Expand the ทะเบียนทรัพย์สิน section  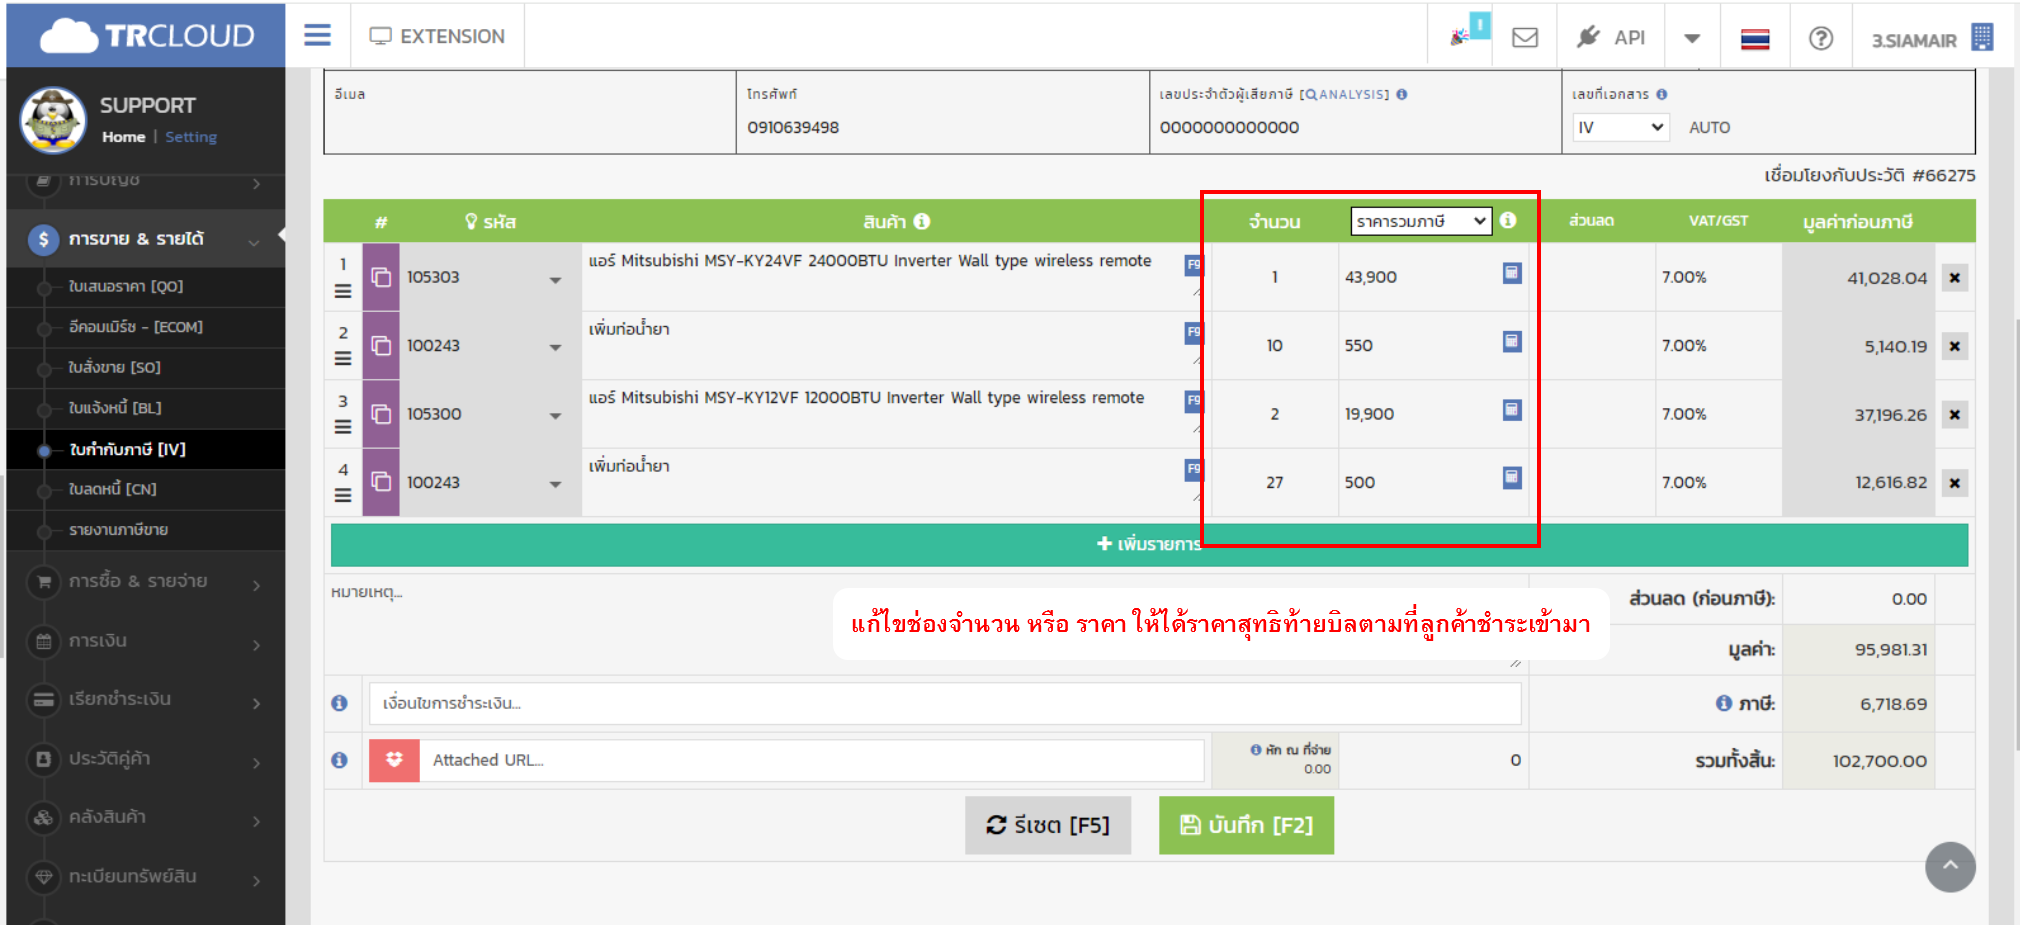point(146,877)
